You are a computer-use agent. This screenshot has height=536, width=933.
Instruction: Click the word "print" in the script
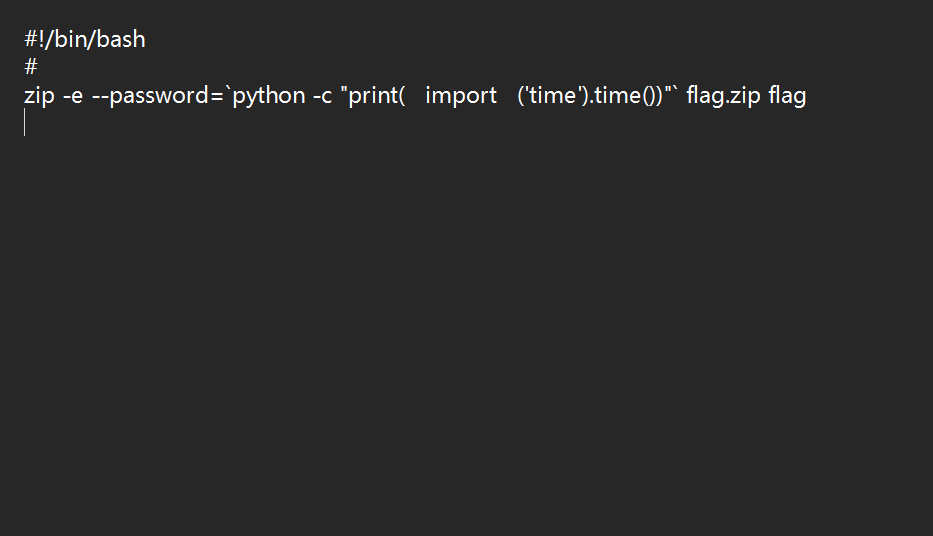click(373, 96)
